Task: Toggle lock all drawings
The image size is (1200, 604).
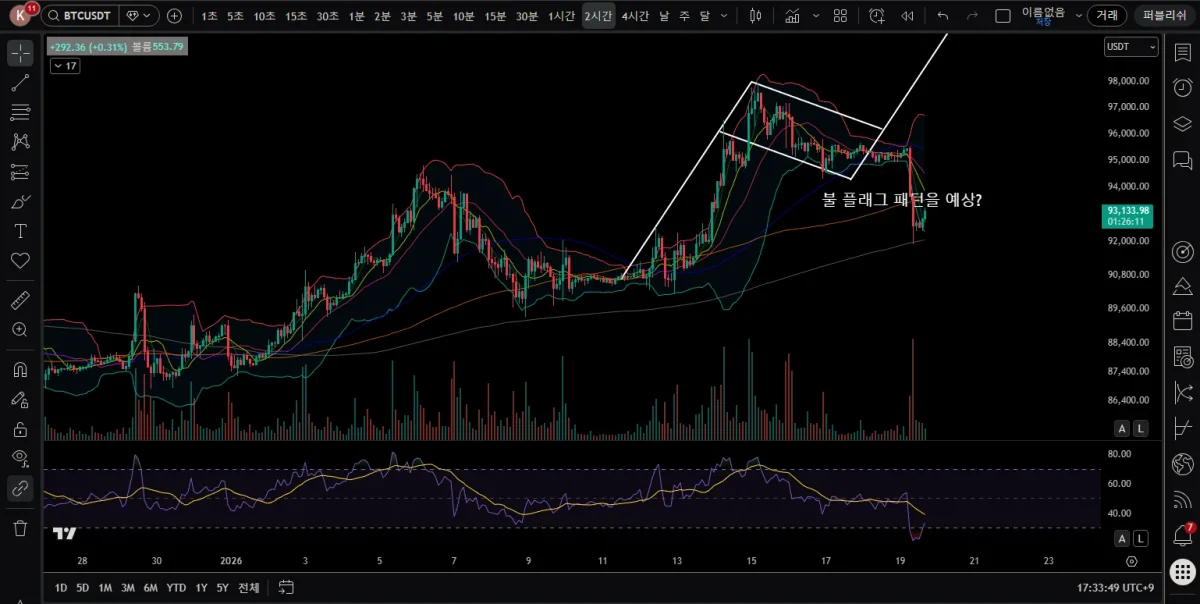Action: [x=20, y=429]
